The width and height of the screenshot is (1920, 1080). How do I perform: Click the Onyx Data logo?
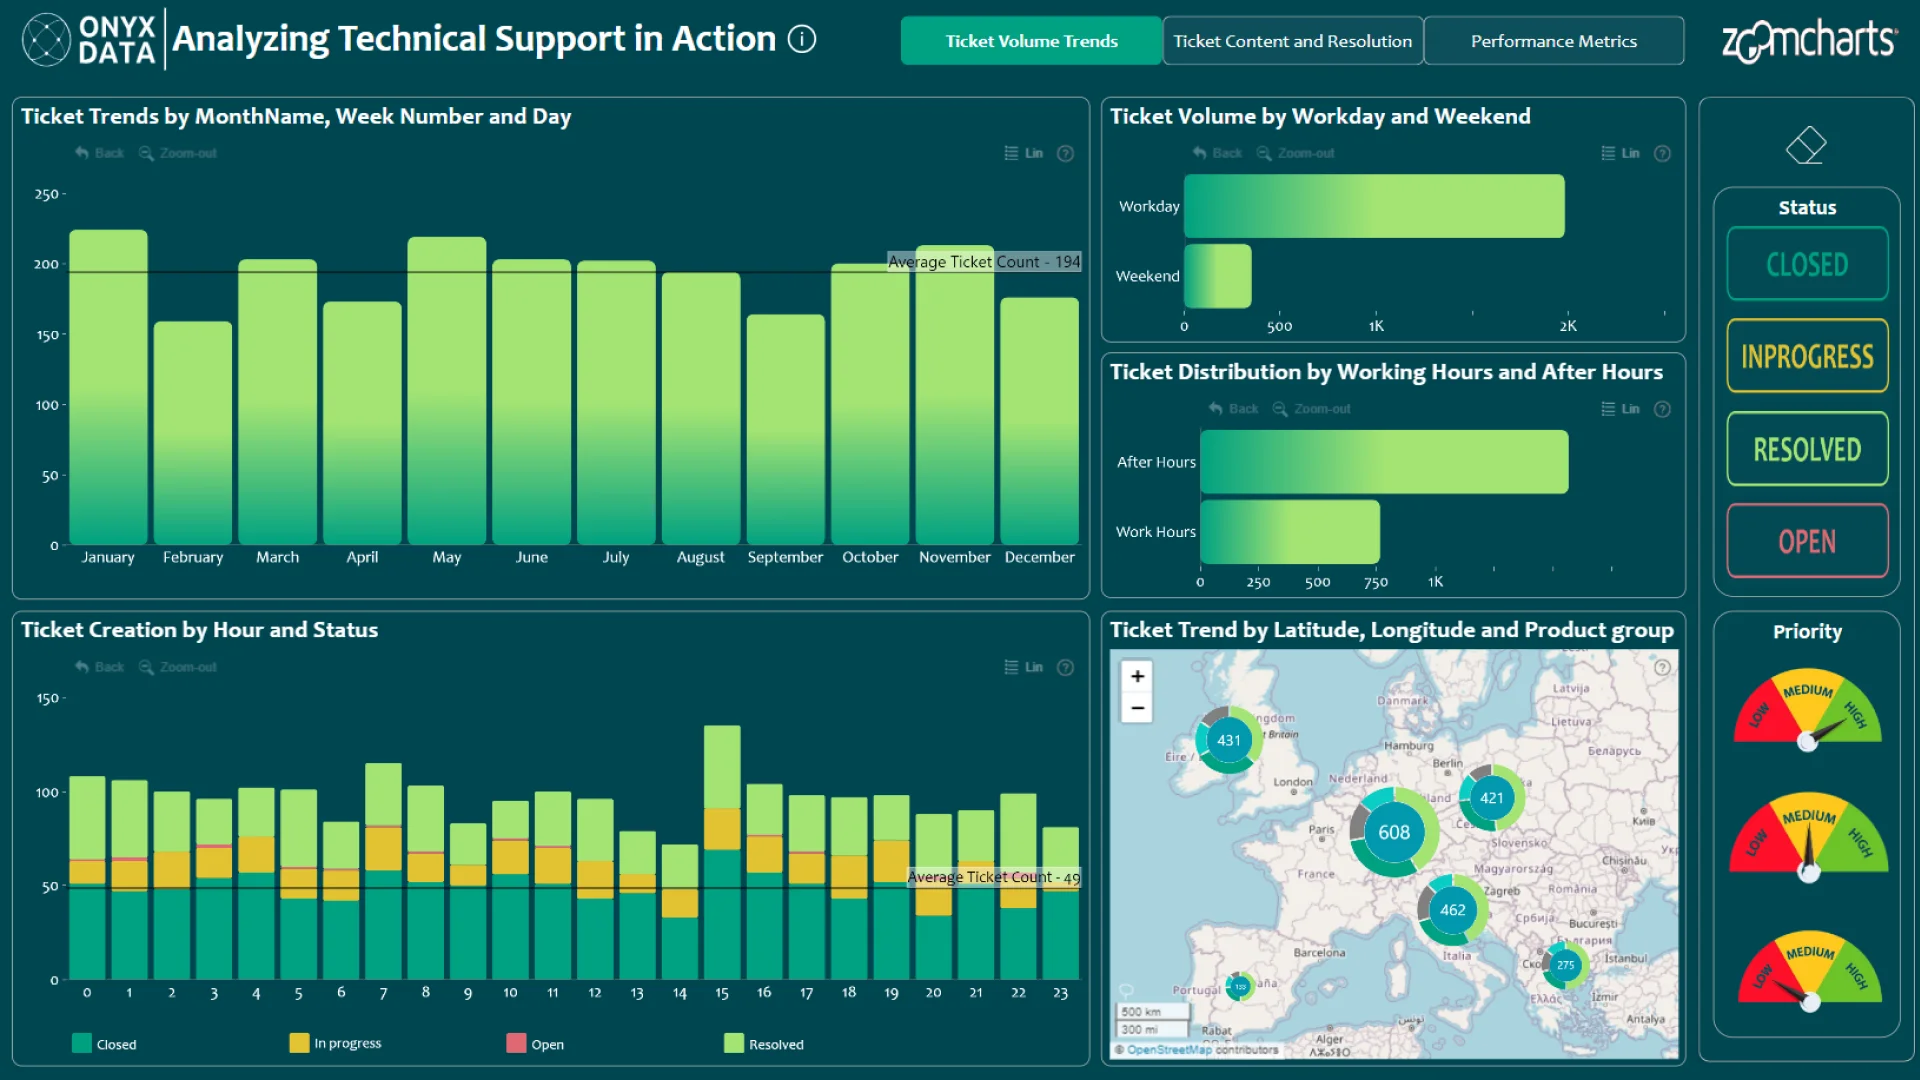[88, 40]
